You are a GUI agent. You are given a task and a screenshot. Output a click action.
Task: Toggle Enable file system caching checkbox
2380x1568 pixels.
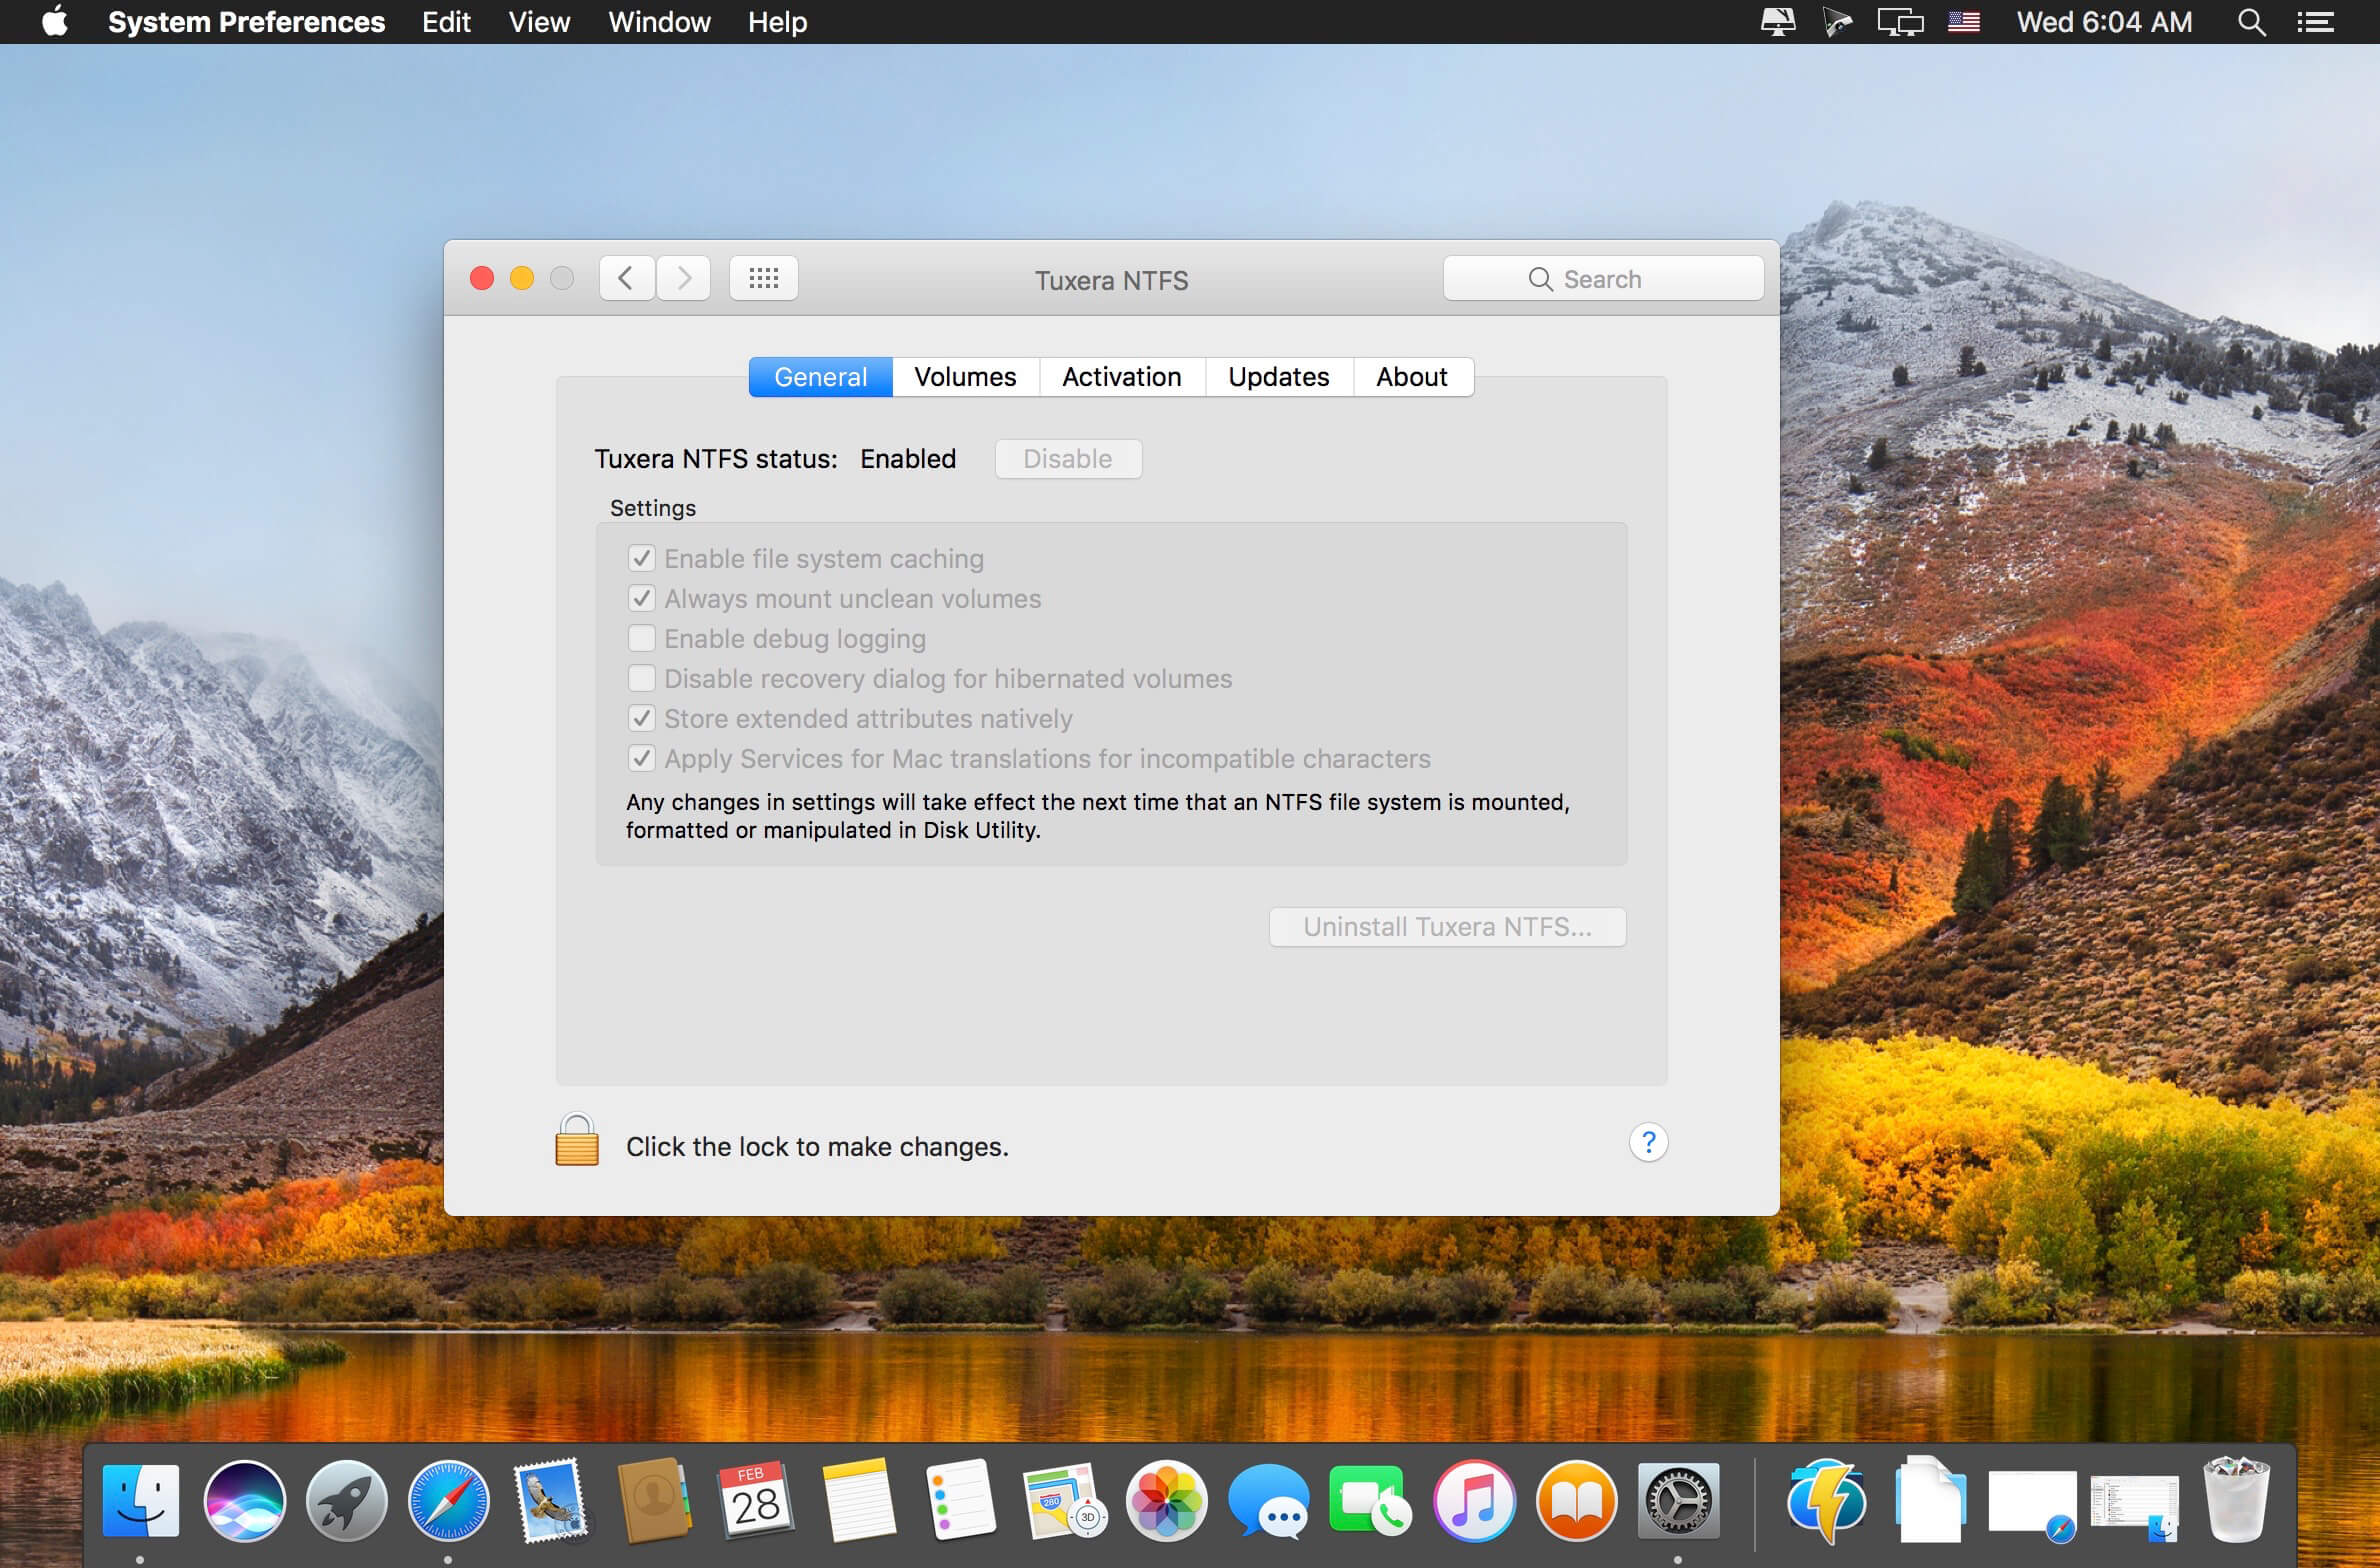click(640, 556)
